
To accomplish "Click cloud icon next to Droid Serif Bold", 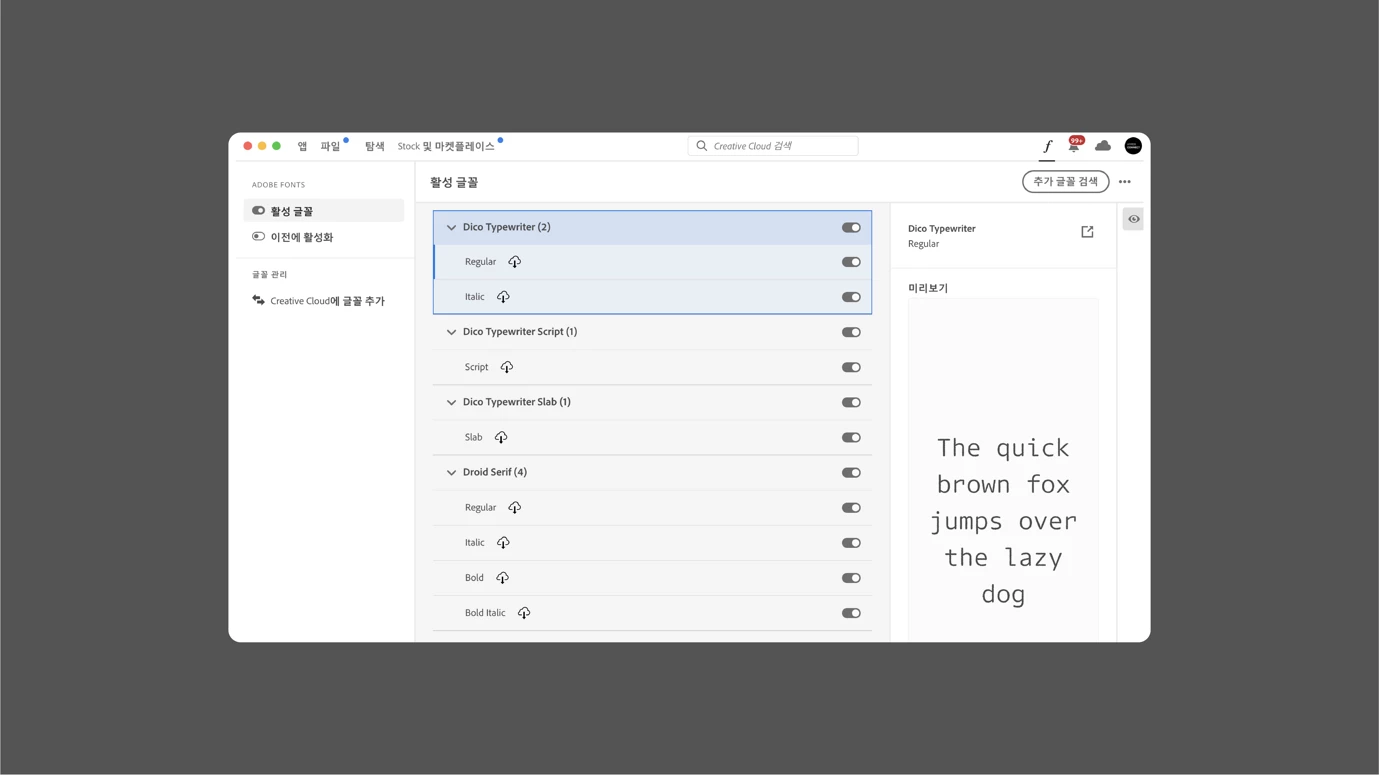I will [502, 578].
